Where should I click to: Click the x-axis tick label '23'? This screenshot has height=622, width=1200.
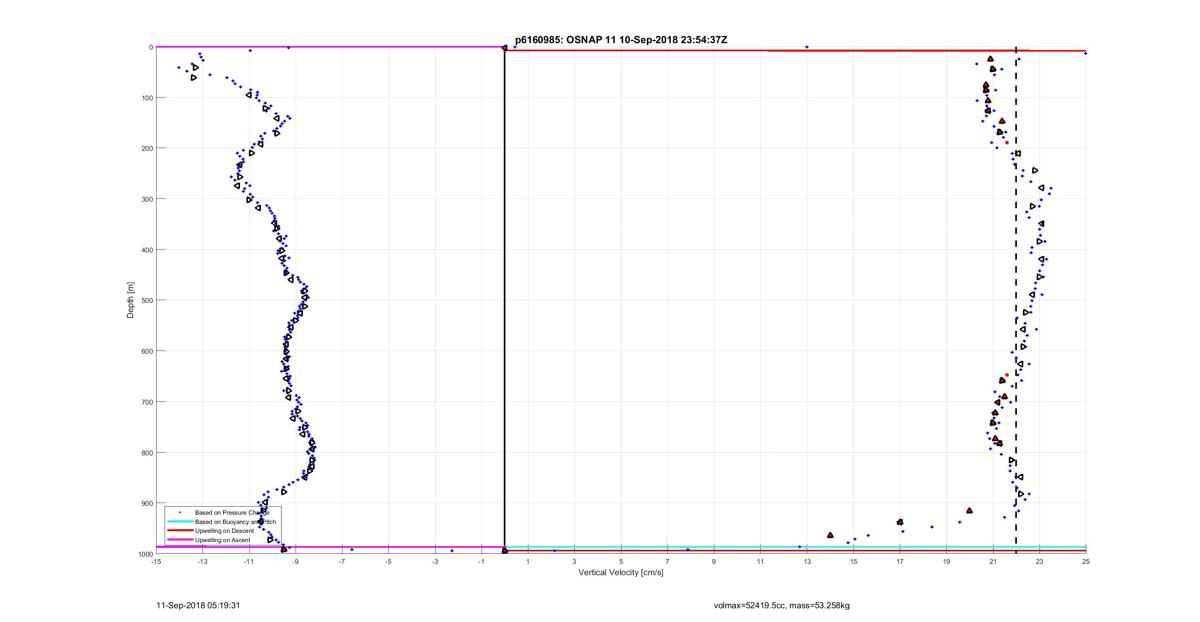[1040, 561]
